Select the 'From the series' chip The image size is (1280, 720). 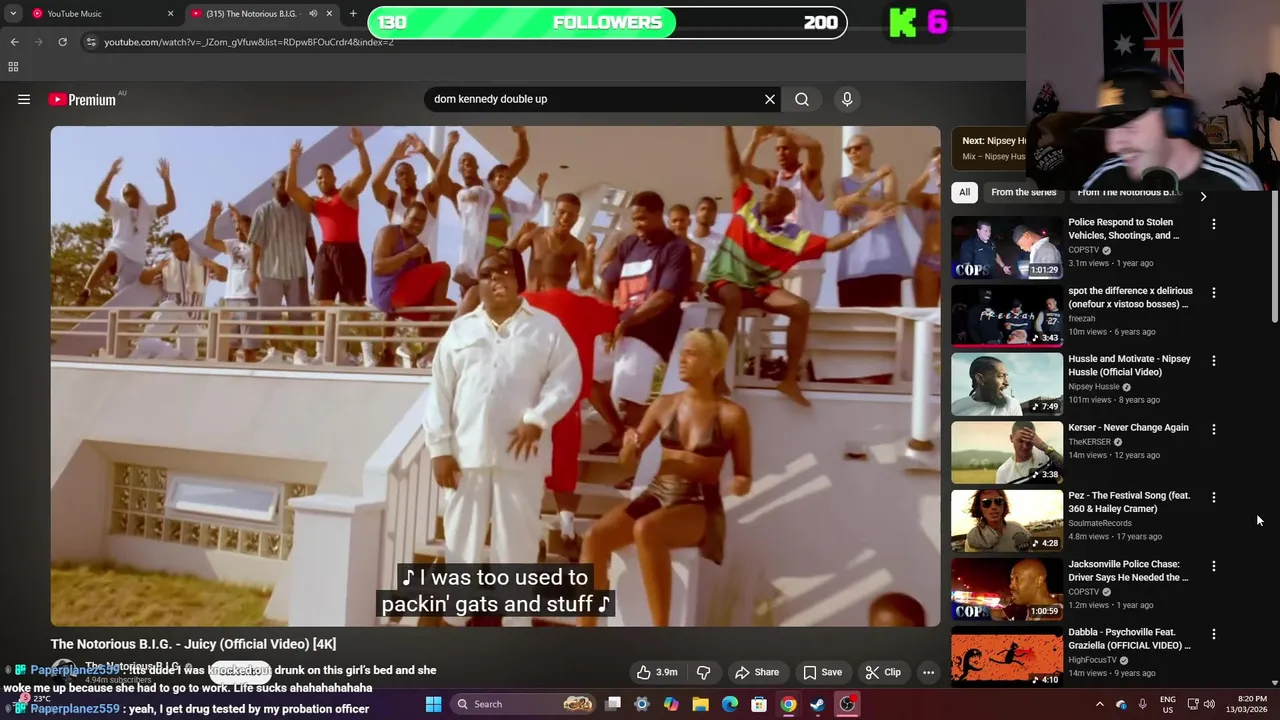(1023, 192)
